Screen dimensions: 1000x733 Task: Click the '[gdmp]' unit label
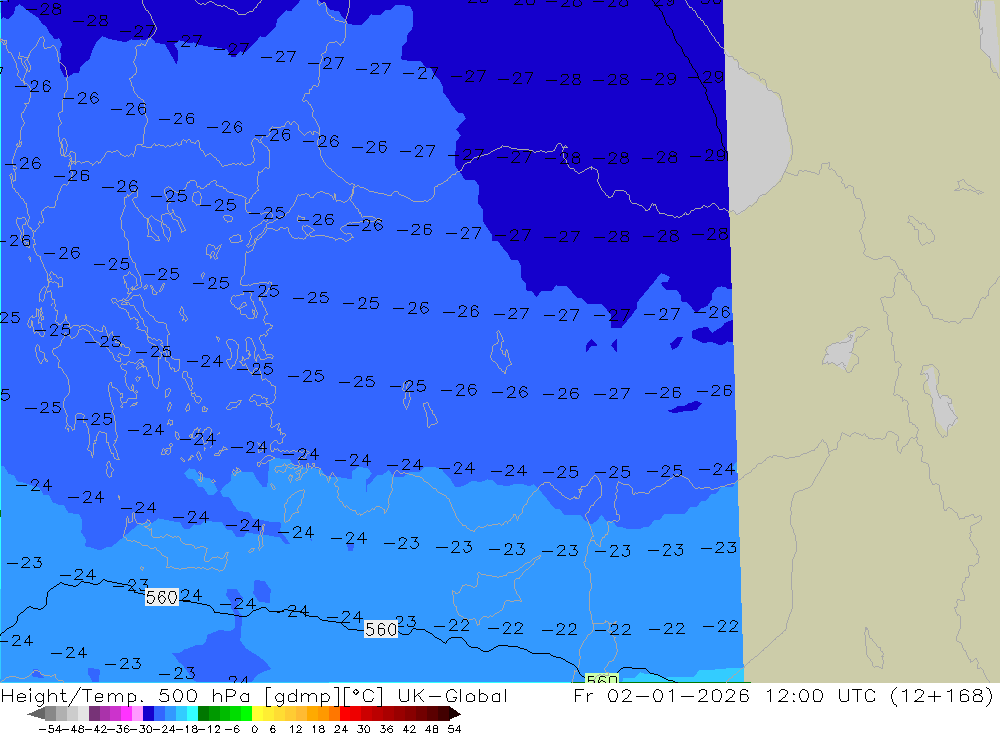pos(302,696)
